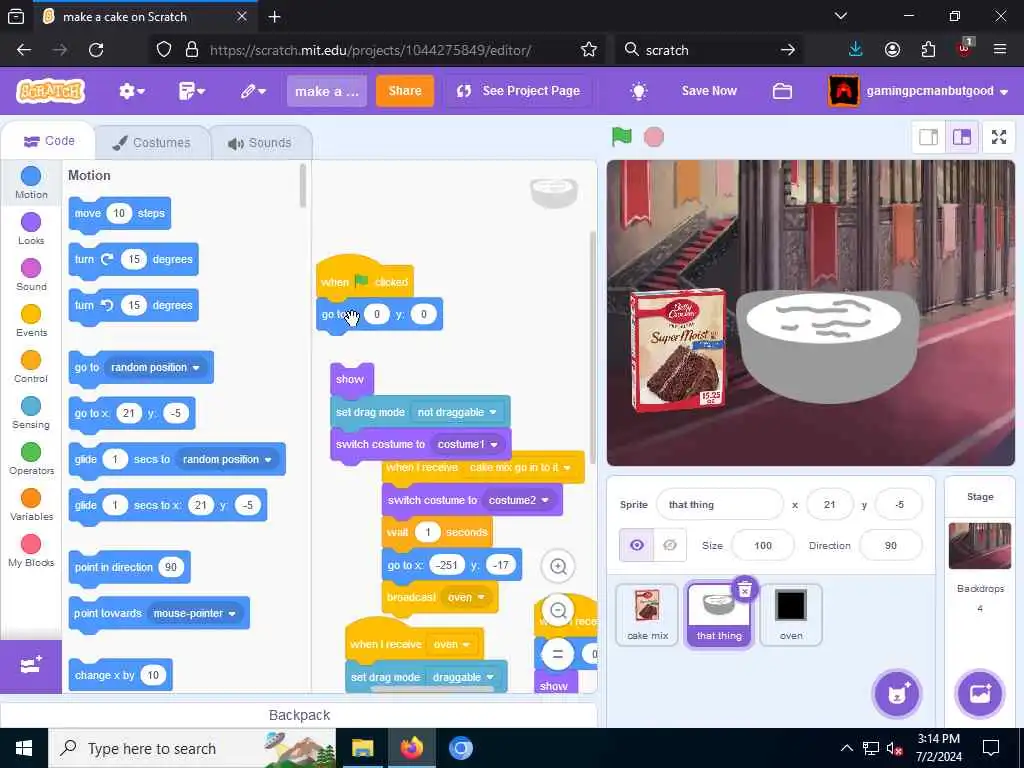Viewport: 1024px width, 768px height.
Task: Open File Explorer from taskbar
Action: 362,748
